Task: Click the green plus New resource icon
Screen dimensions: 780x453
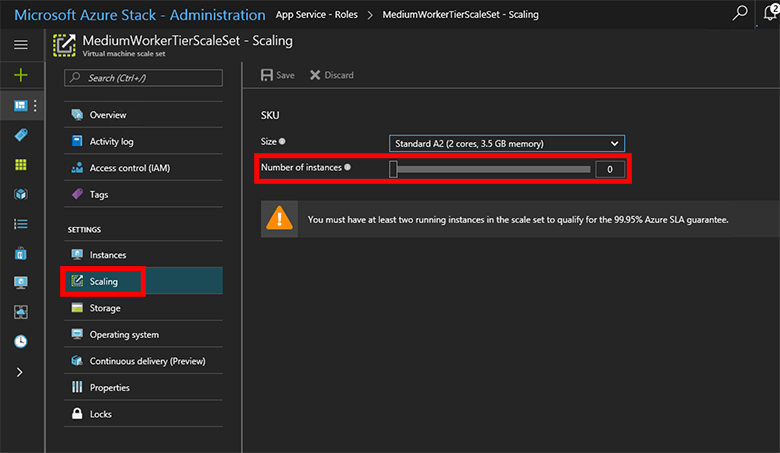Action: point(21,75)
